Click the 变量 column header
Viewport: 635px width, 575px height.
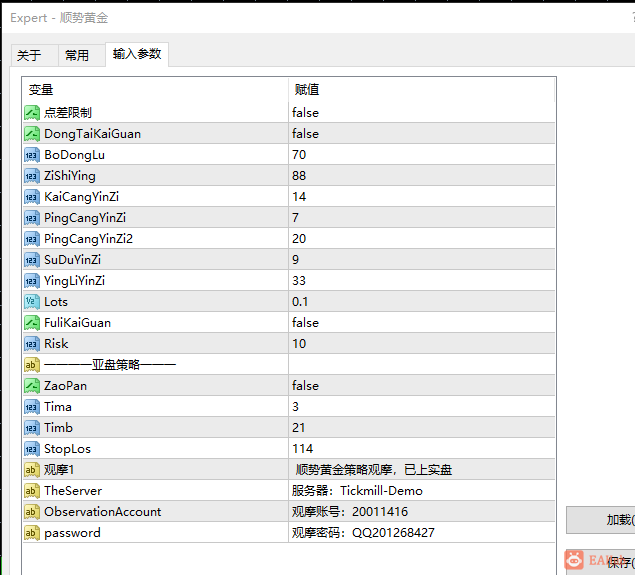click(x=156, y=89)
